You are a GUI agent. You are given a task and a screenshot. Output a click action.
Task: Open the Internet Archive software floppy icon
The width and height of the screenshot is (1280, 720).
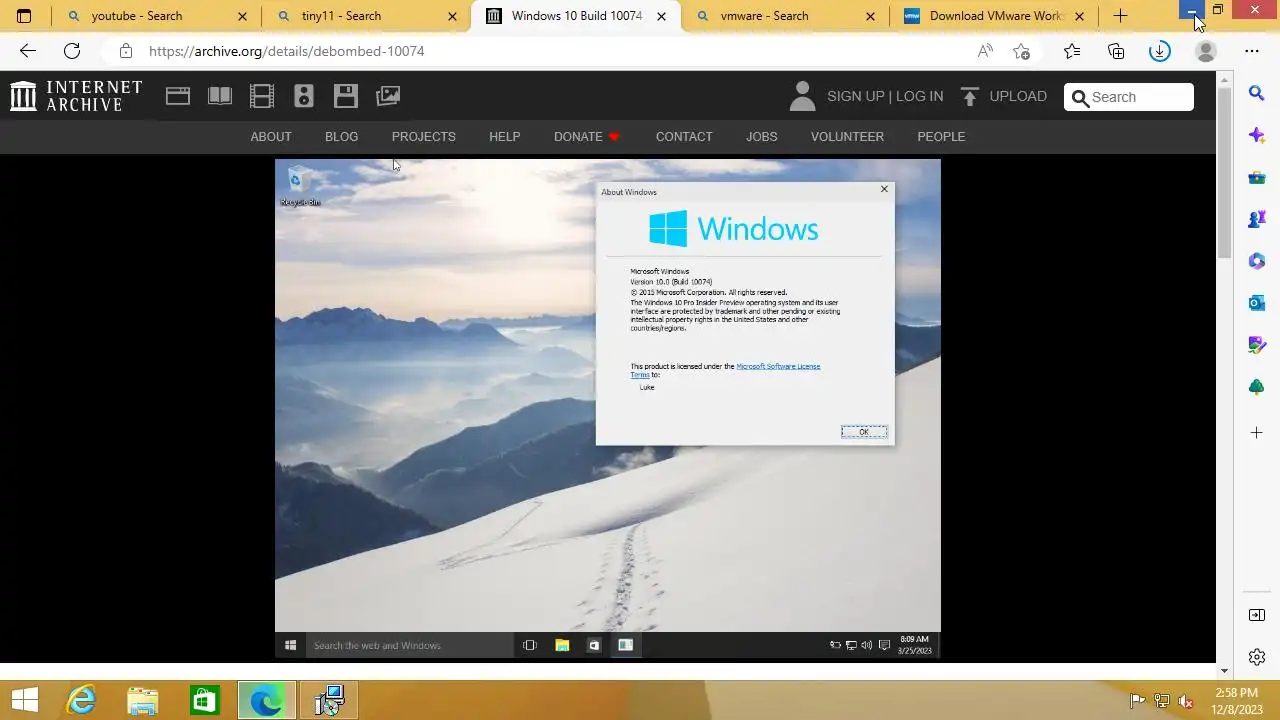[346, 96]
